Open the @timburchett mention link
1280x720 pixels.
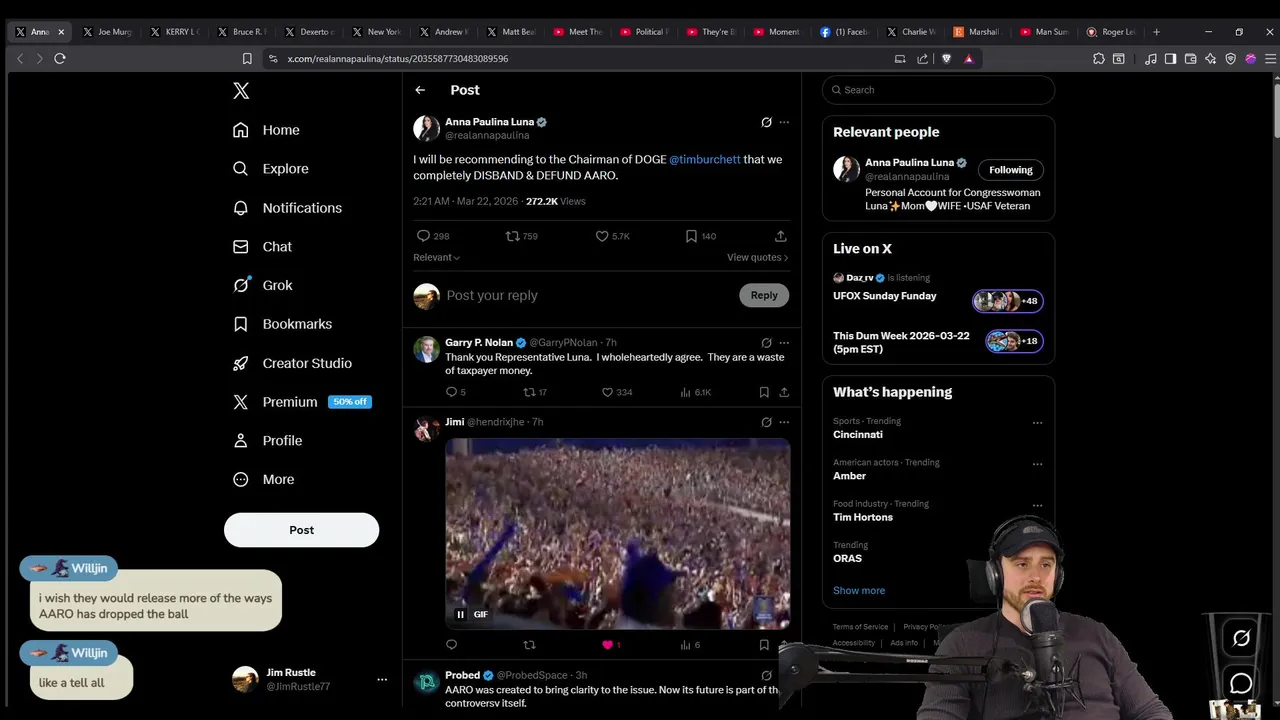pos(705,160)
